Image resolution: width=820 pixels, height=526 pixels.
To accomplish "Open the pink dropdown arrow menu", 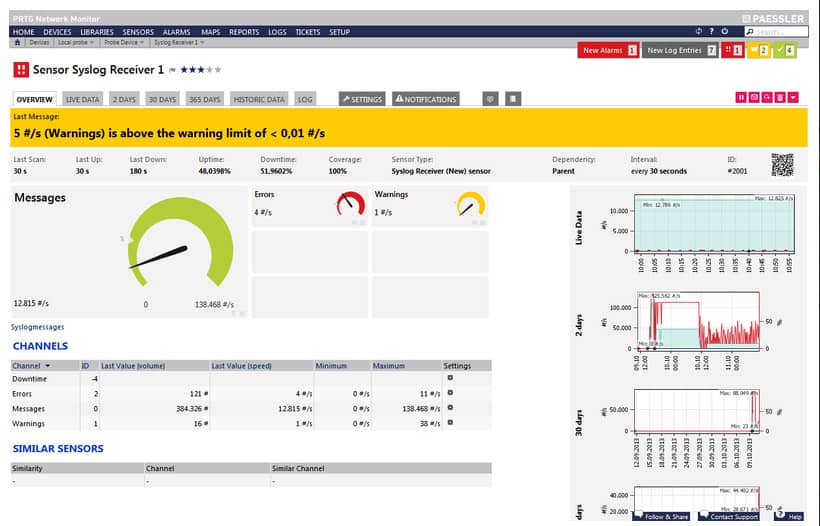I will tap(793, 97).
